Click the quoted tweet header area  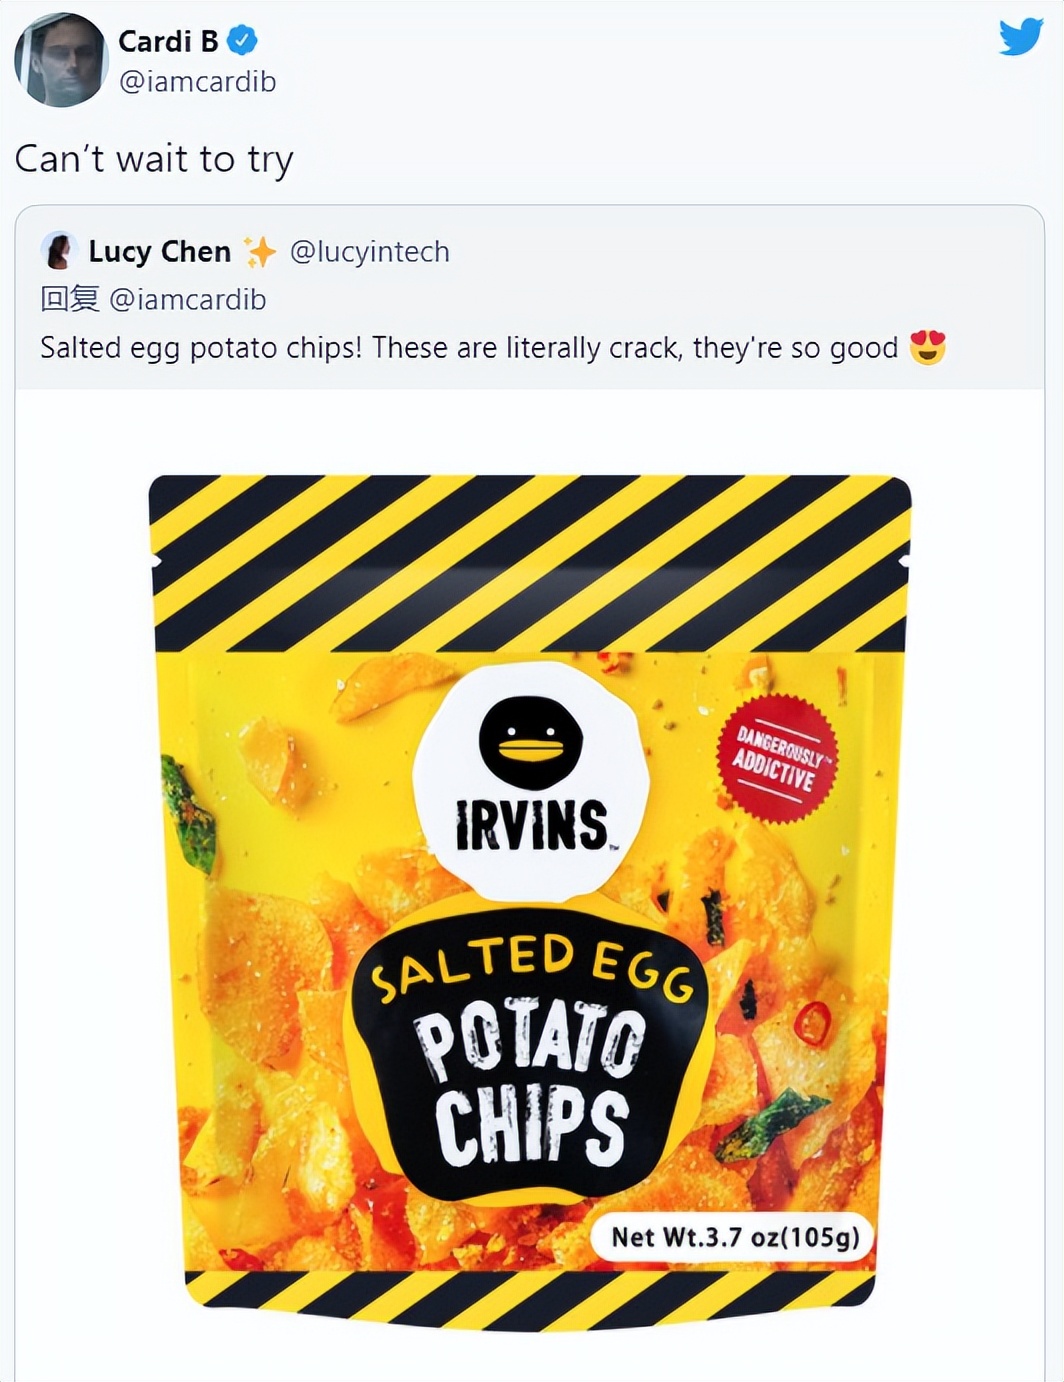pyautogui.click(x=530, y=298)
